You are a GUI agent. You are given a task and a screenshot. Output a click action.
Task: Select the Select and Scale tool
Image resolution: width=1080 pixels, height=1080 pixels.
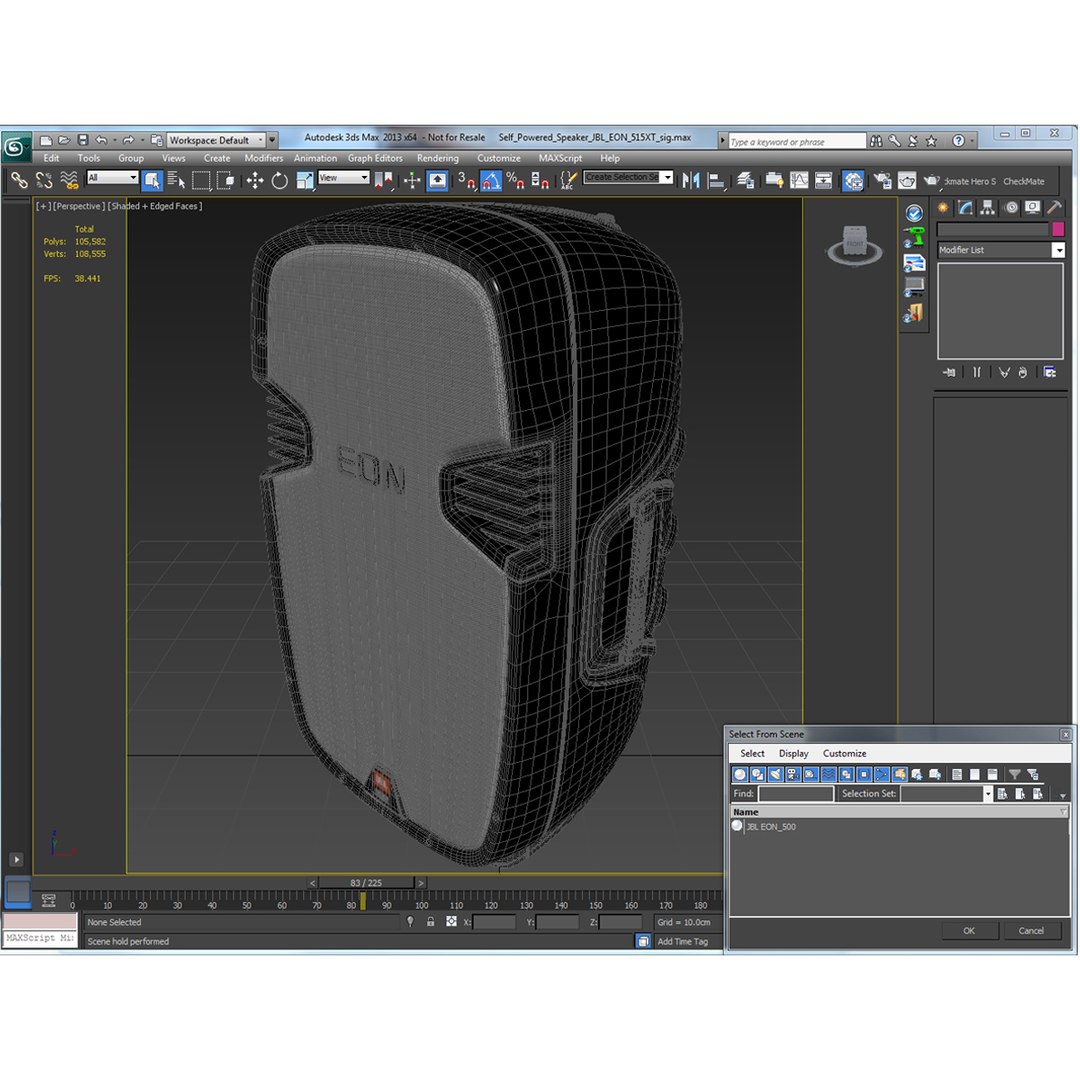coord(304,180)
